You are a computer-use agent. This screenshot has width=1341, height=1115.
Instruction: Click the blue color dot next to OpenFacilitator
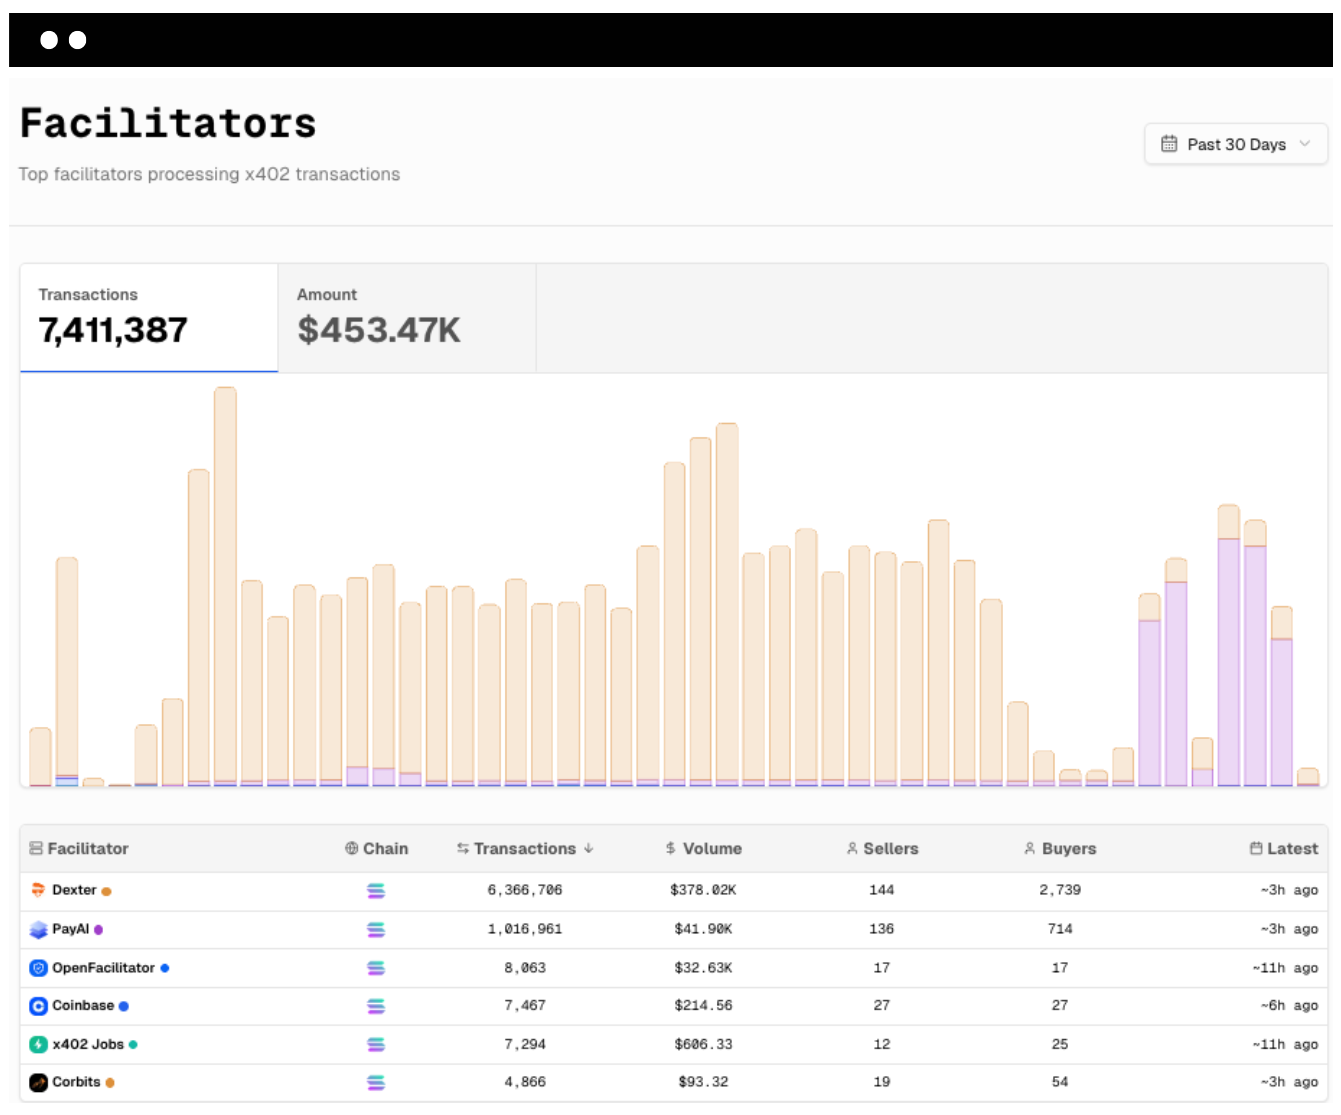pyautogui.click(x=164, y=968)
